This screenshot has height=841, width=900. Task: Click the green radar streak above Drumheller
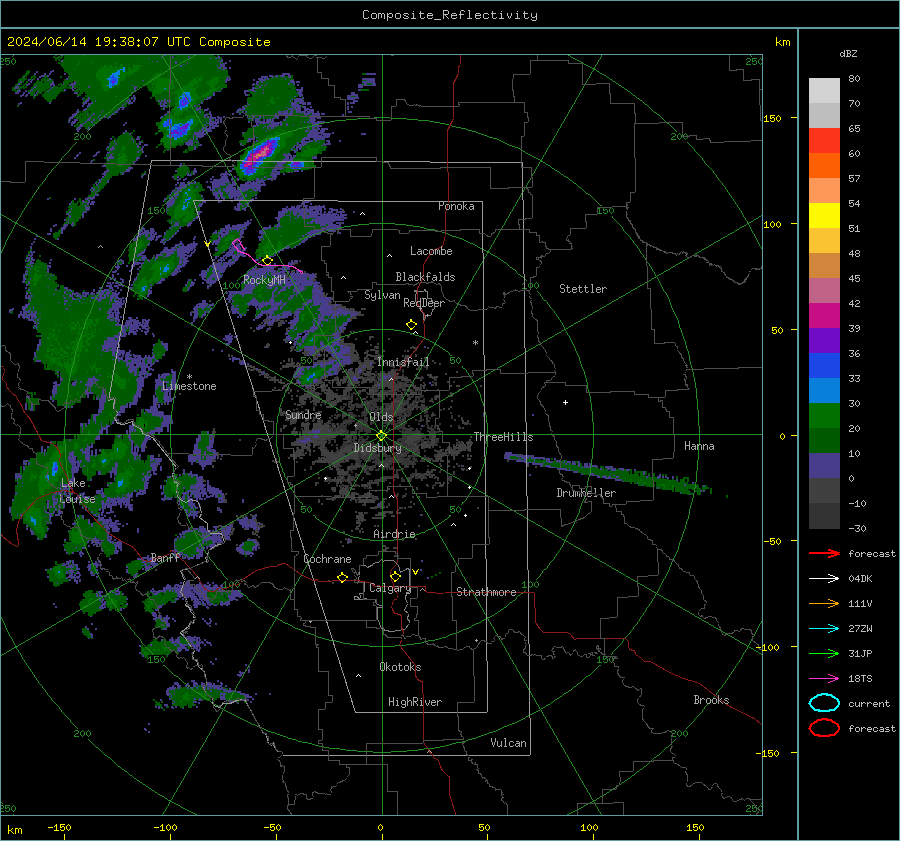(607, 473)
